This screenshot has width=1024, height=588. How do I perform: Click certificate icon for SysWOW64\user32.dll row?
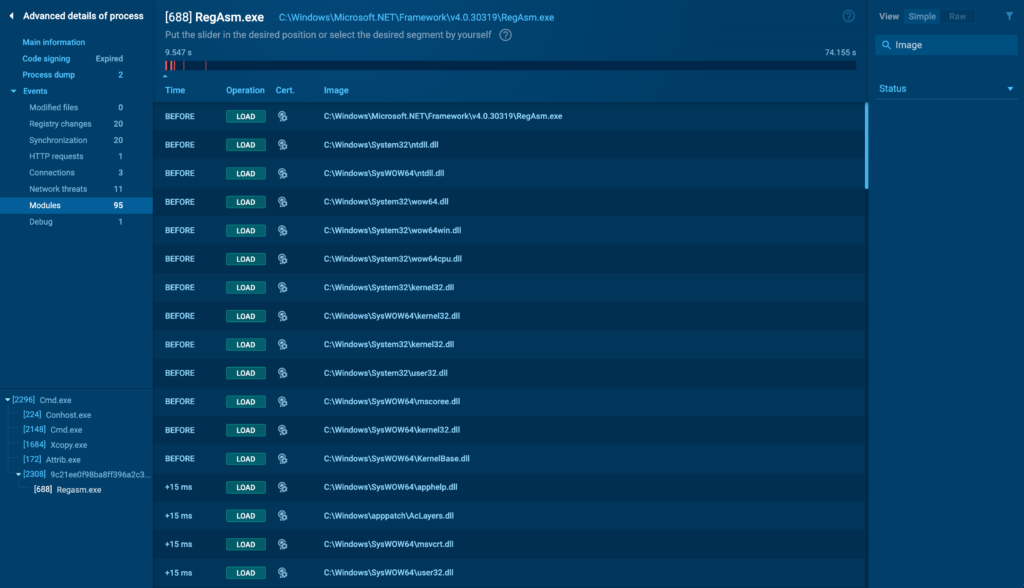pos(283,573)
